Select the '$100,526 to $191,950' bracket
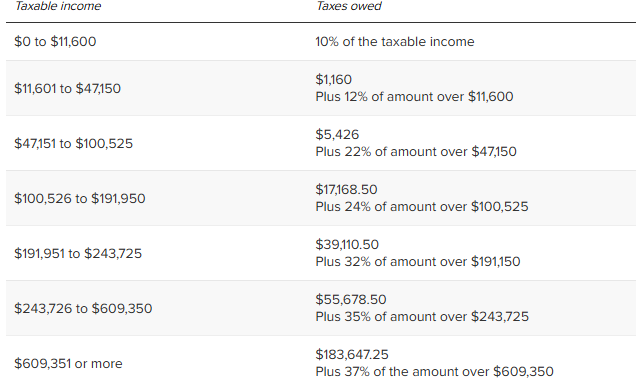The height and width of the screenshot is (390, 638). click(80, 198)
